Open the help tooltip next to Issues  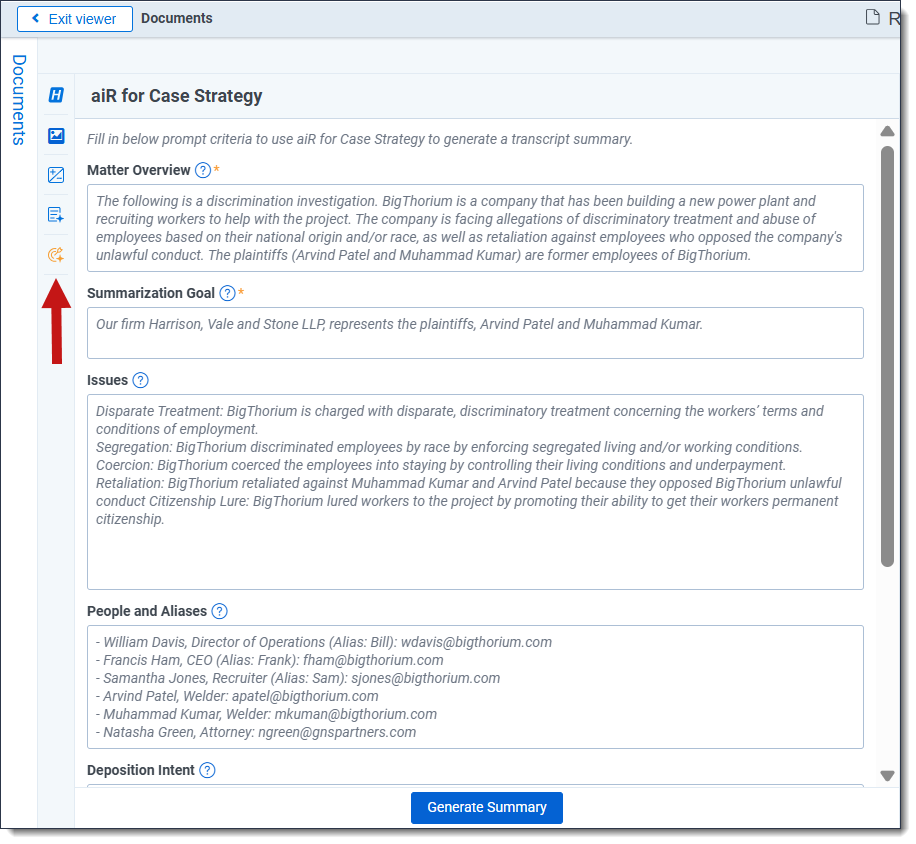140,380
